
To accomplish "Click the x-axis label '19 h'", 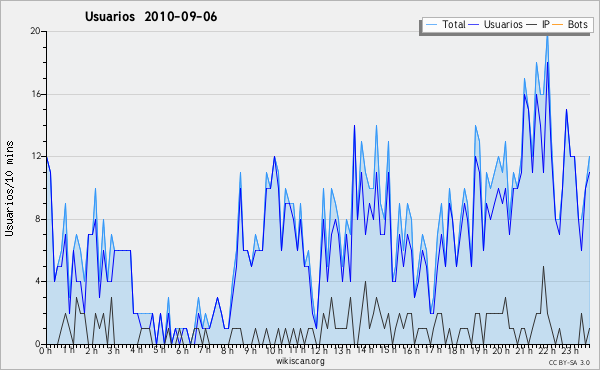I will (478, 350).
